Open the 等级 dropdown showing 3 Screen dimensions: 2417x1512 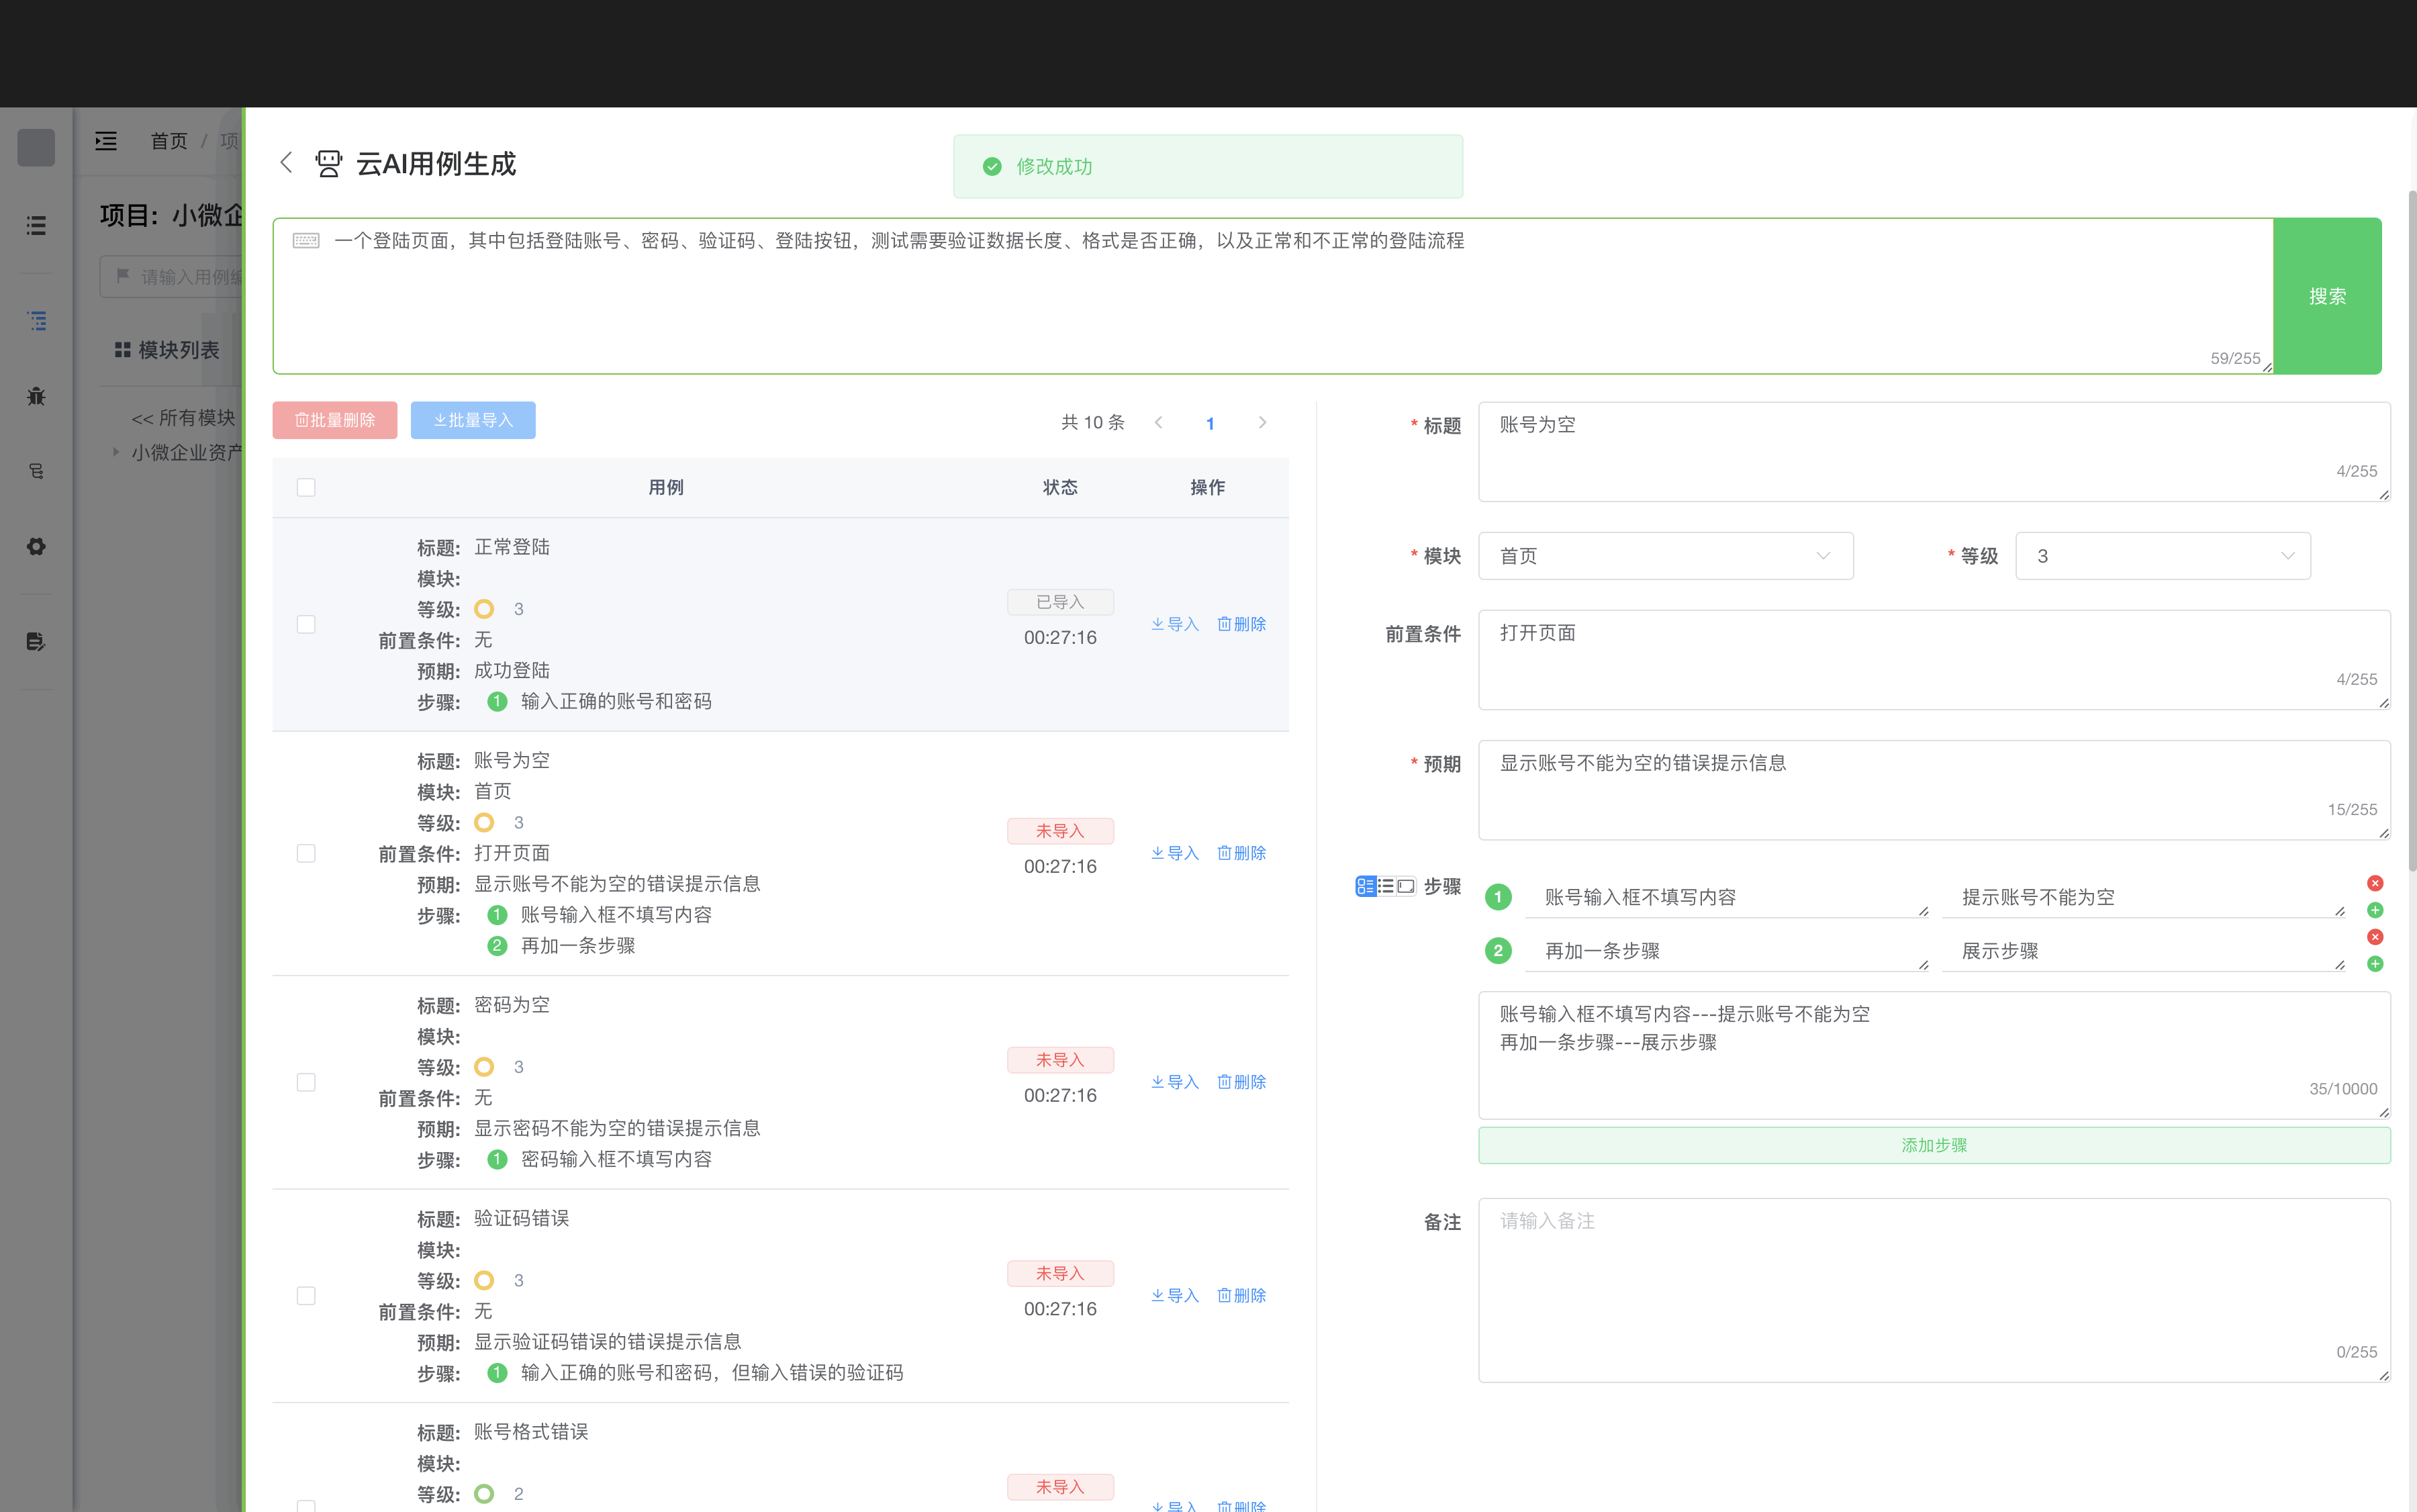(x=2162, y=556)
